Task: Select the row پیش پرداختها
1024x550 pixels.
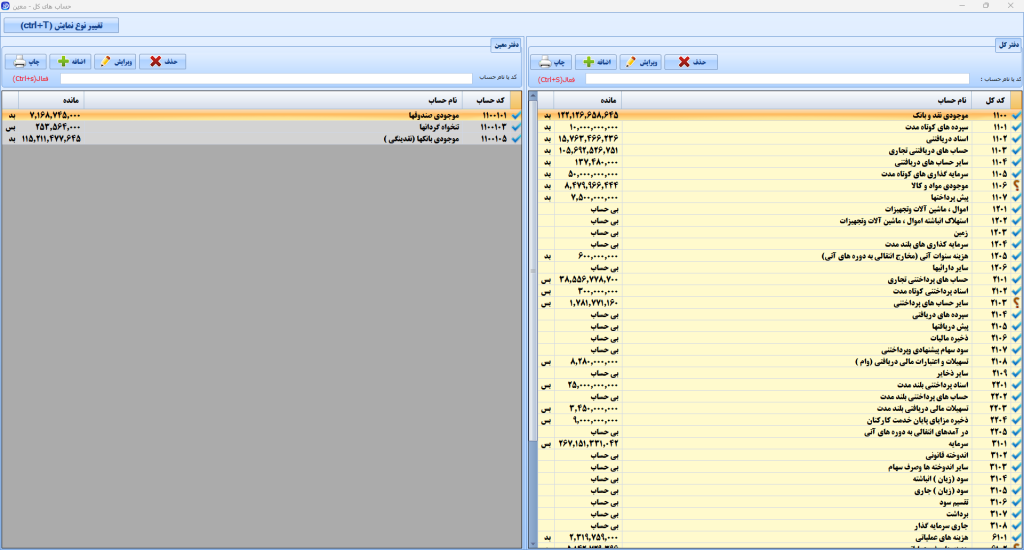Action: coord(780,197)
